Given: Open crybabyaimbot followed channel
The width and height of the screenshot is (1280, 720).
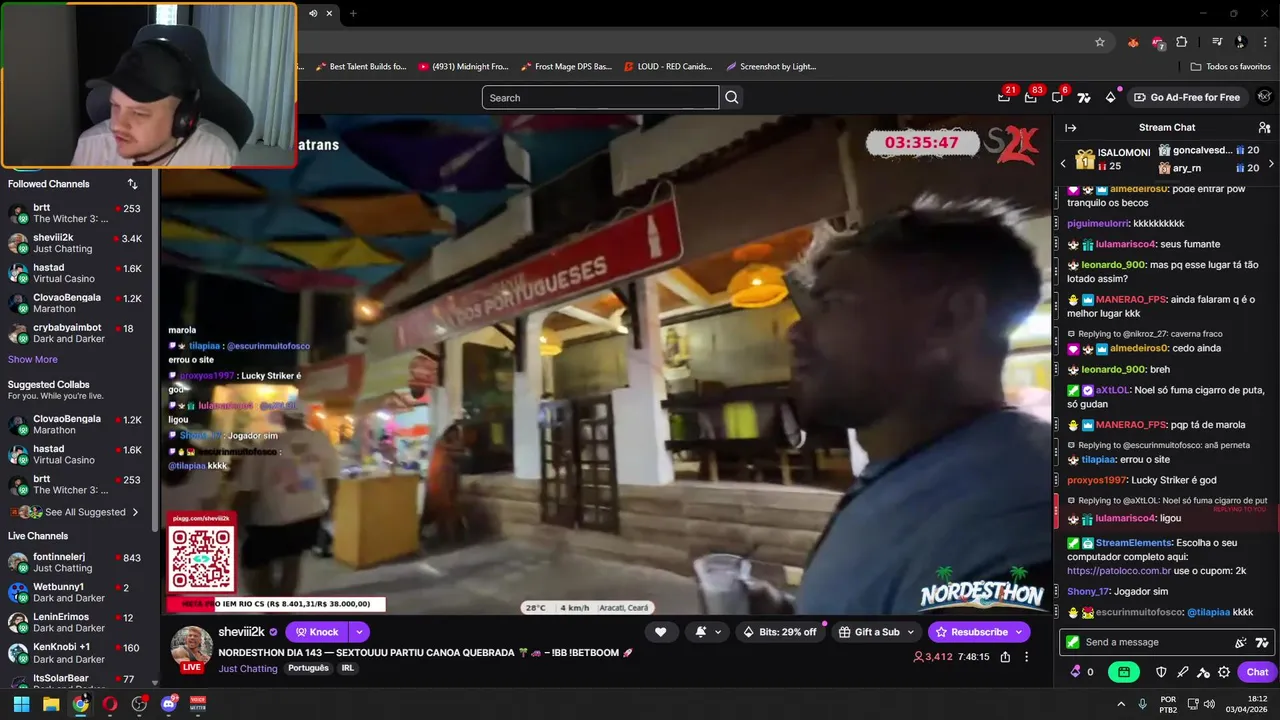Looking at the screenshot, I should tap(75, 333).
